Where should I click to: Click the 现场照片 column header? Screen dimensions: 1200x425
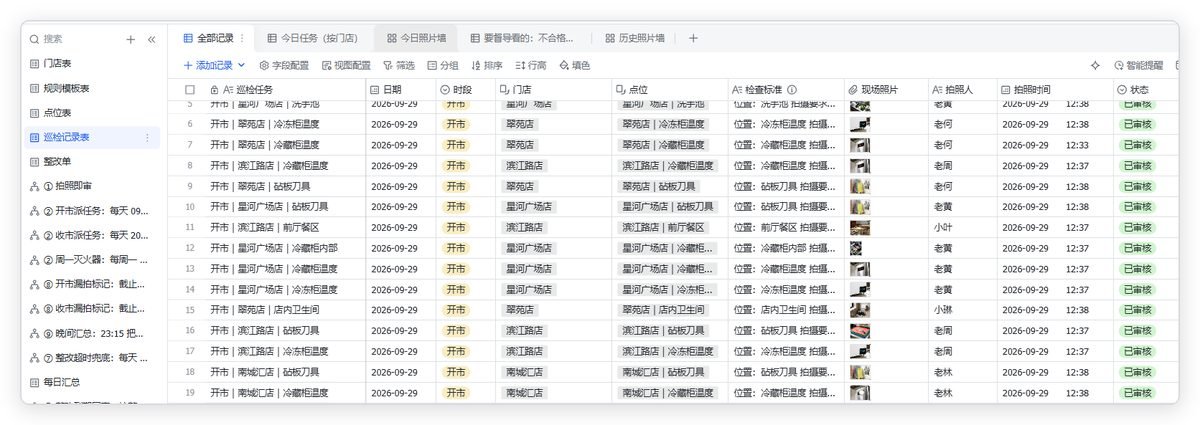[x=885, y=89]
